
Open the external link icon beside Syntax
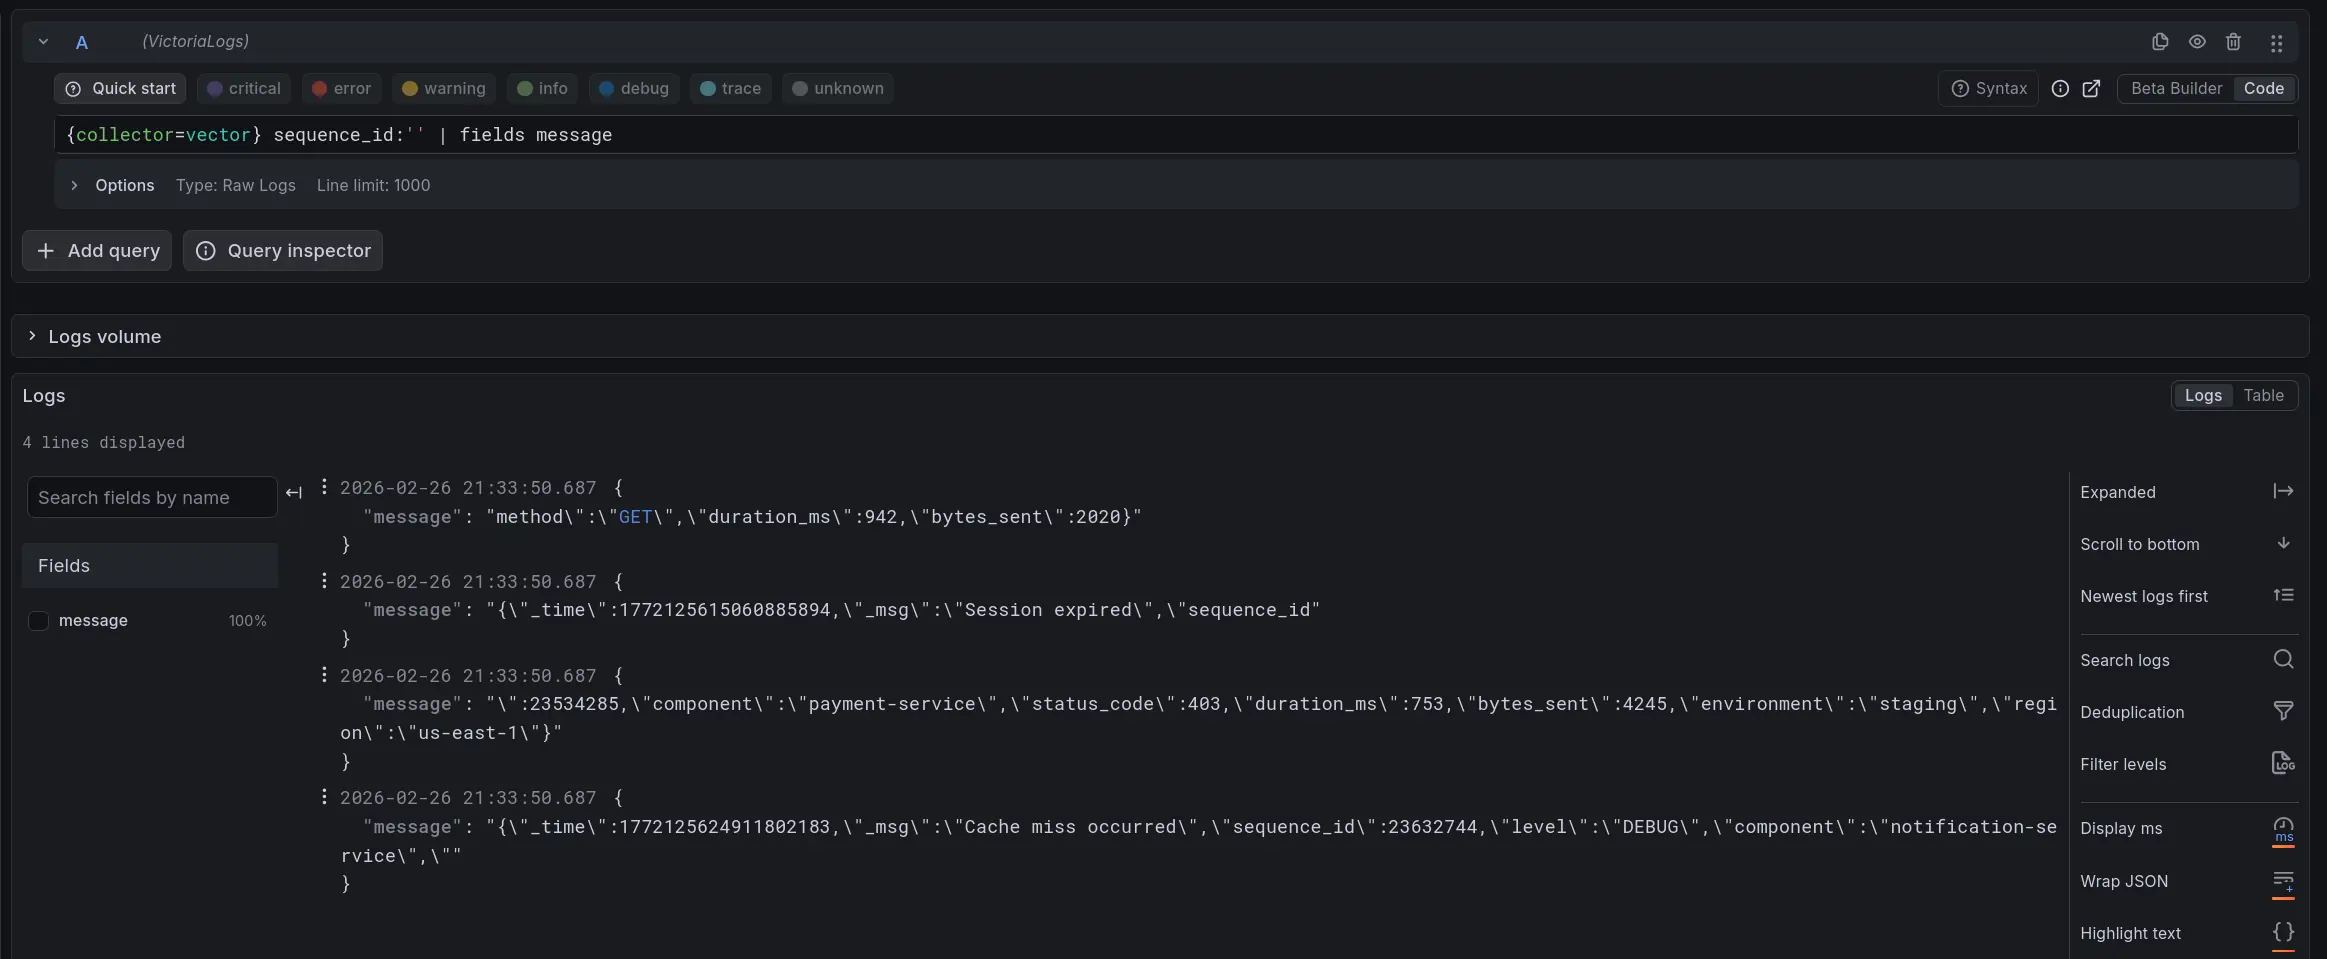tap(2091, 89)
